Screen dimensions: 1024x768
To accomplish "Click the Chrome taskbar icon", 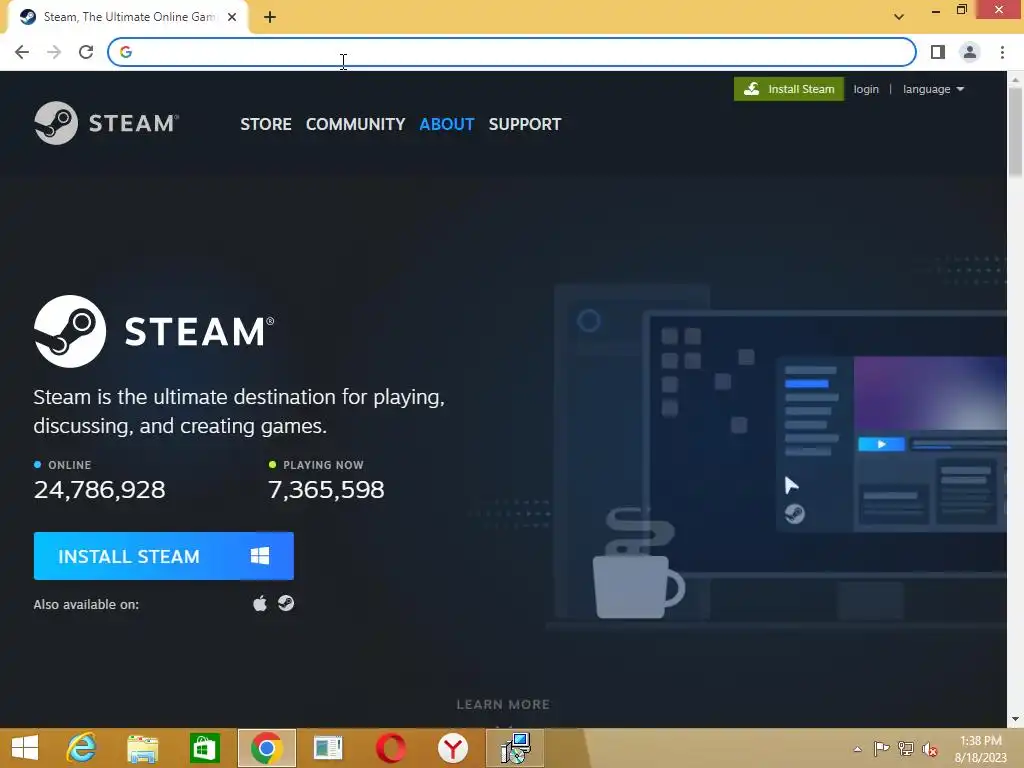I will (266, 748).
